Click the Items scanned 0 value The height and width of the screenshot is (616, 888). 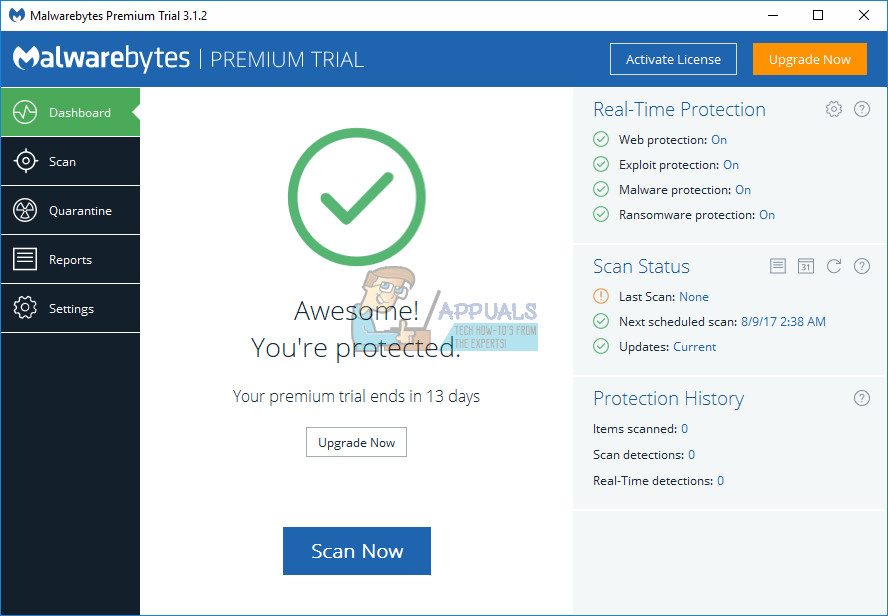pos(684,429)
